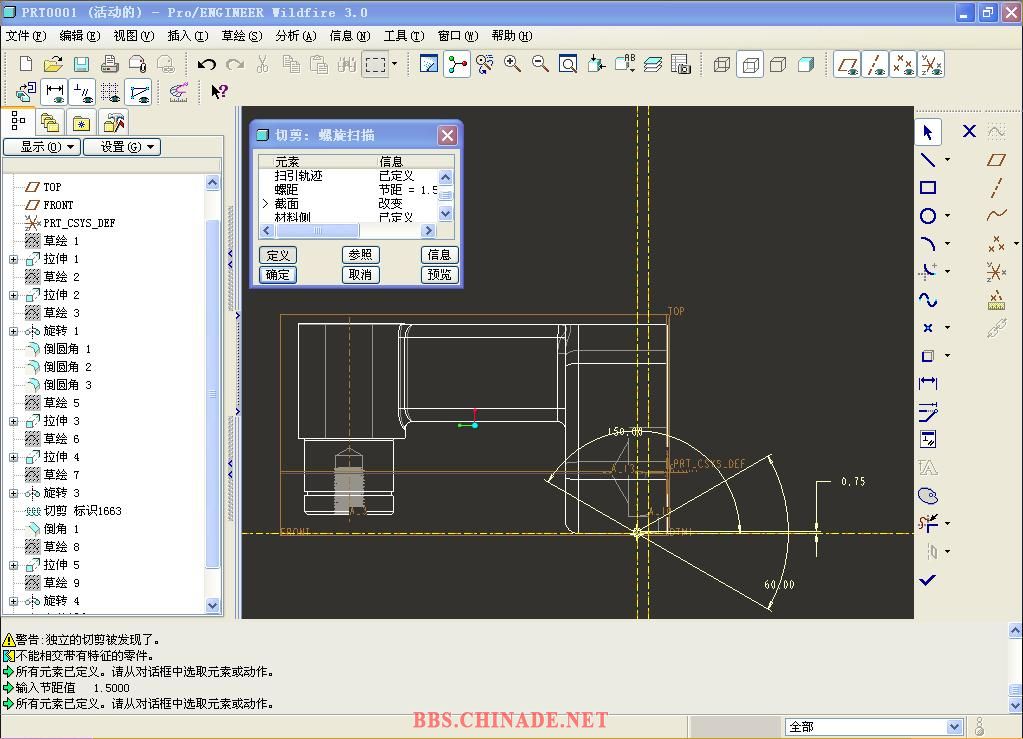Zoom in using the magnifier plus icon

pos(512,64)
